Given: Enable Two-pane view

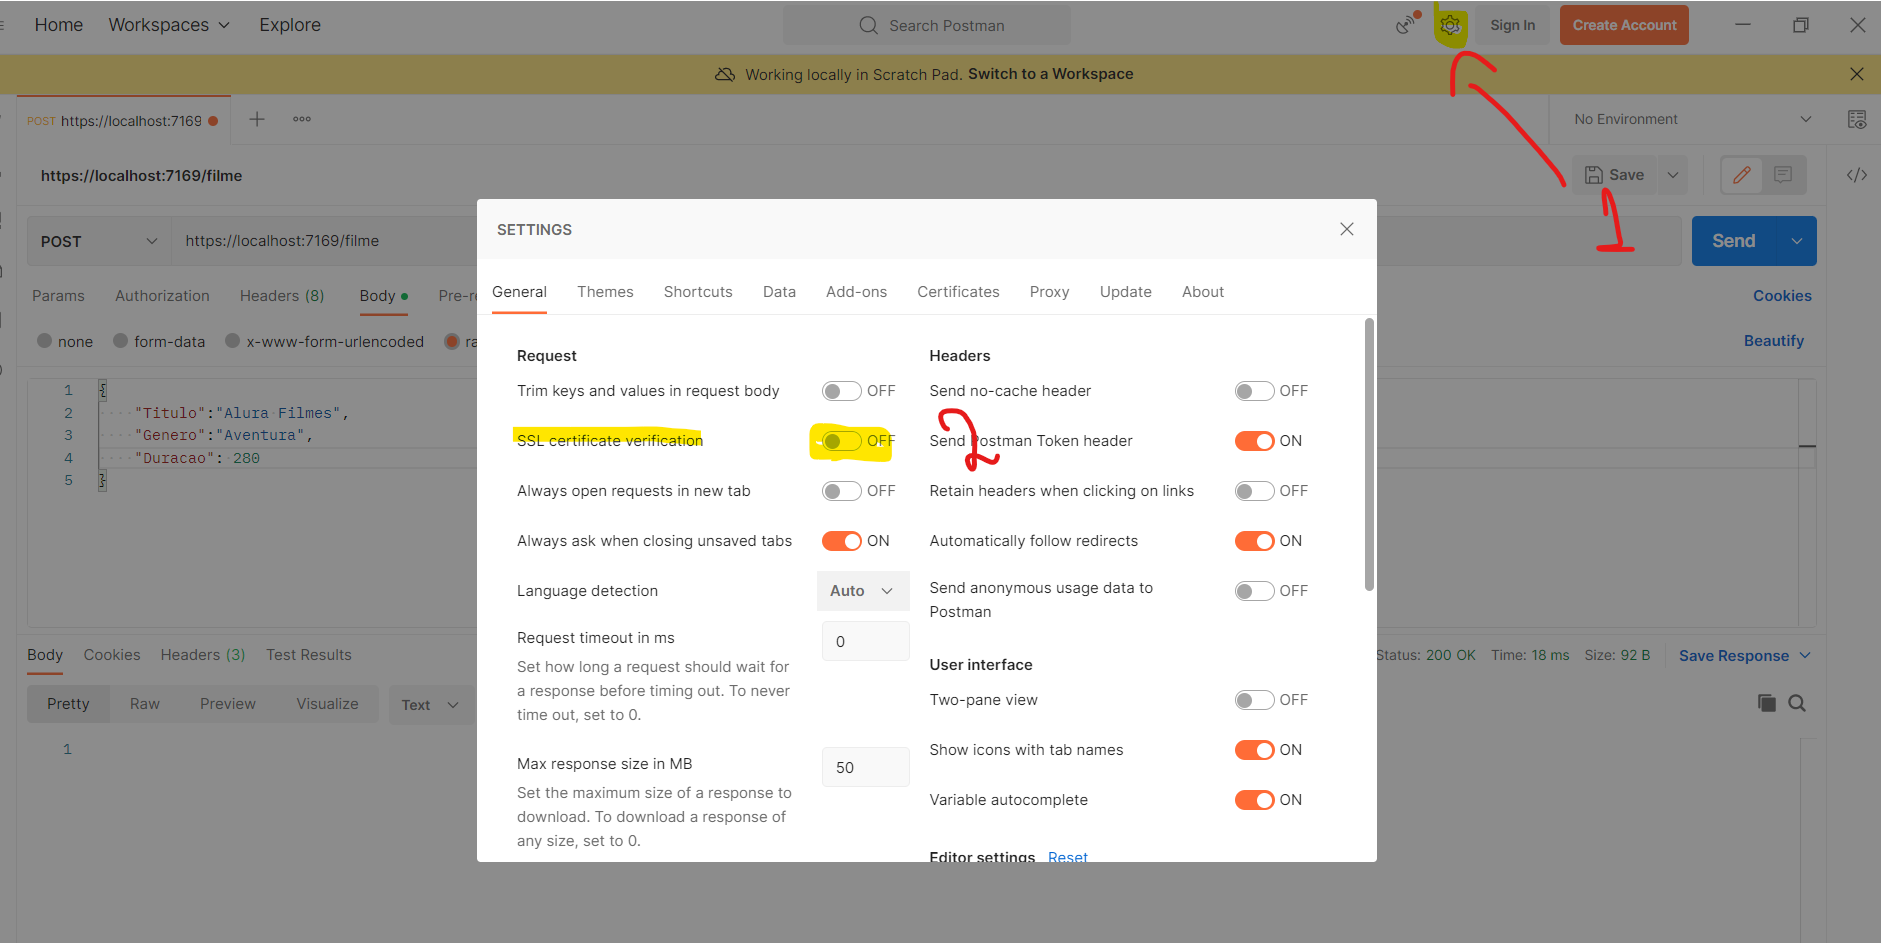Looking at the screenshot, I should 1254,700.
